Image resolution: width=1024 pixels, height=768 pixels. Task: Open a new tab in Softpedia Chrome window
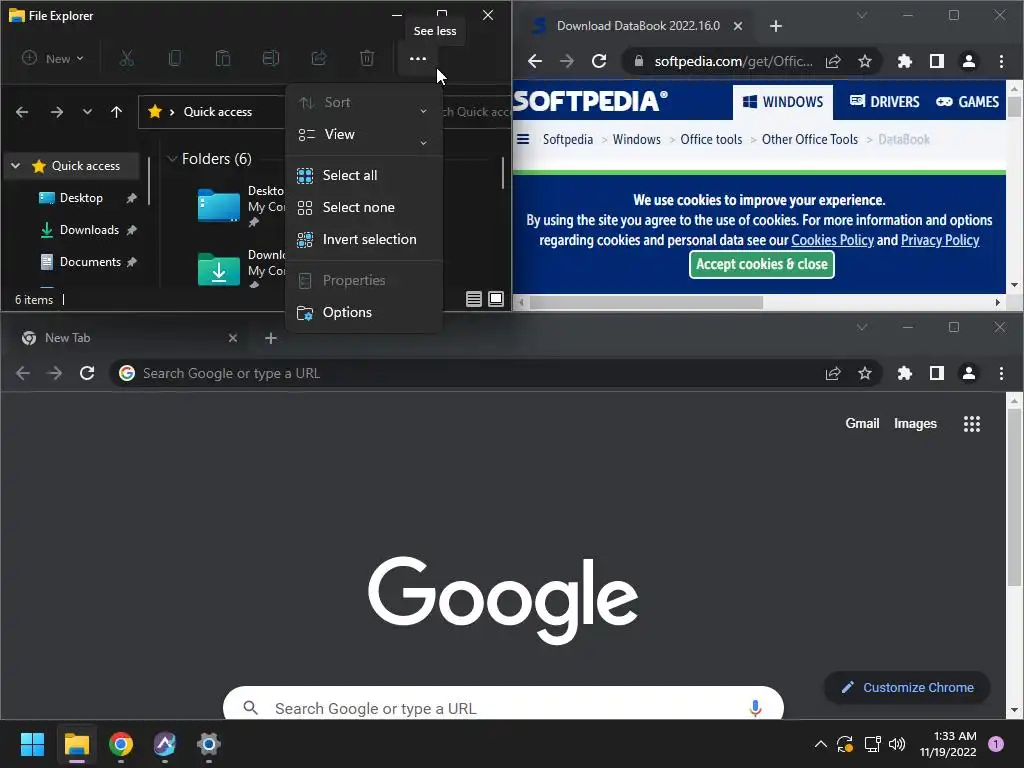tap(776, 26)
